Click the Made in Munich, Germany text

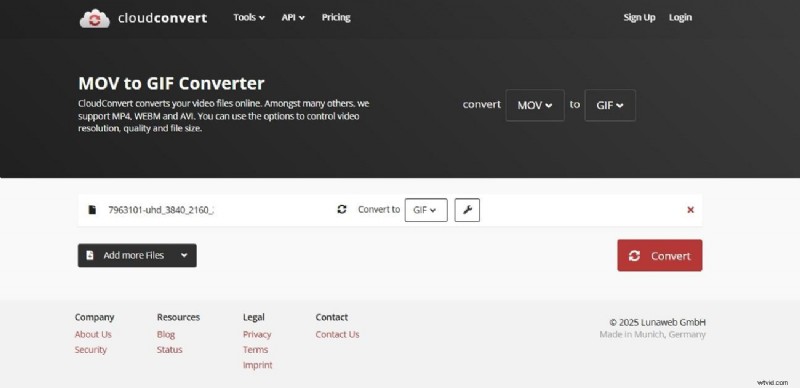(652, 334)
